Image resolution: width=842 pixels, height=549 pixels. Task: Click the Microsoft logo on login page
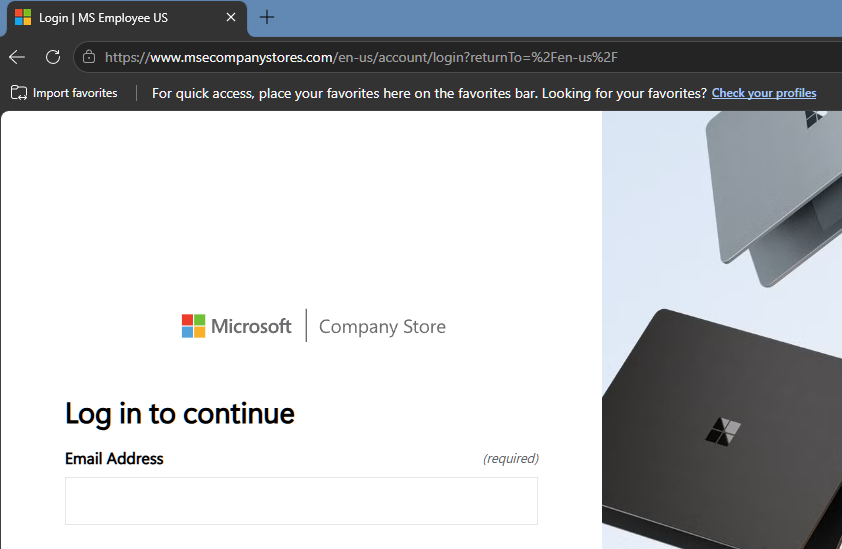pos(236,326)
